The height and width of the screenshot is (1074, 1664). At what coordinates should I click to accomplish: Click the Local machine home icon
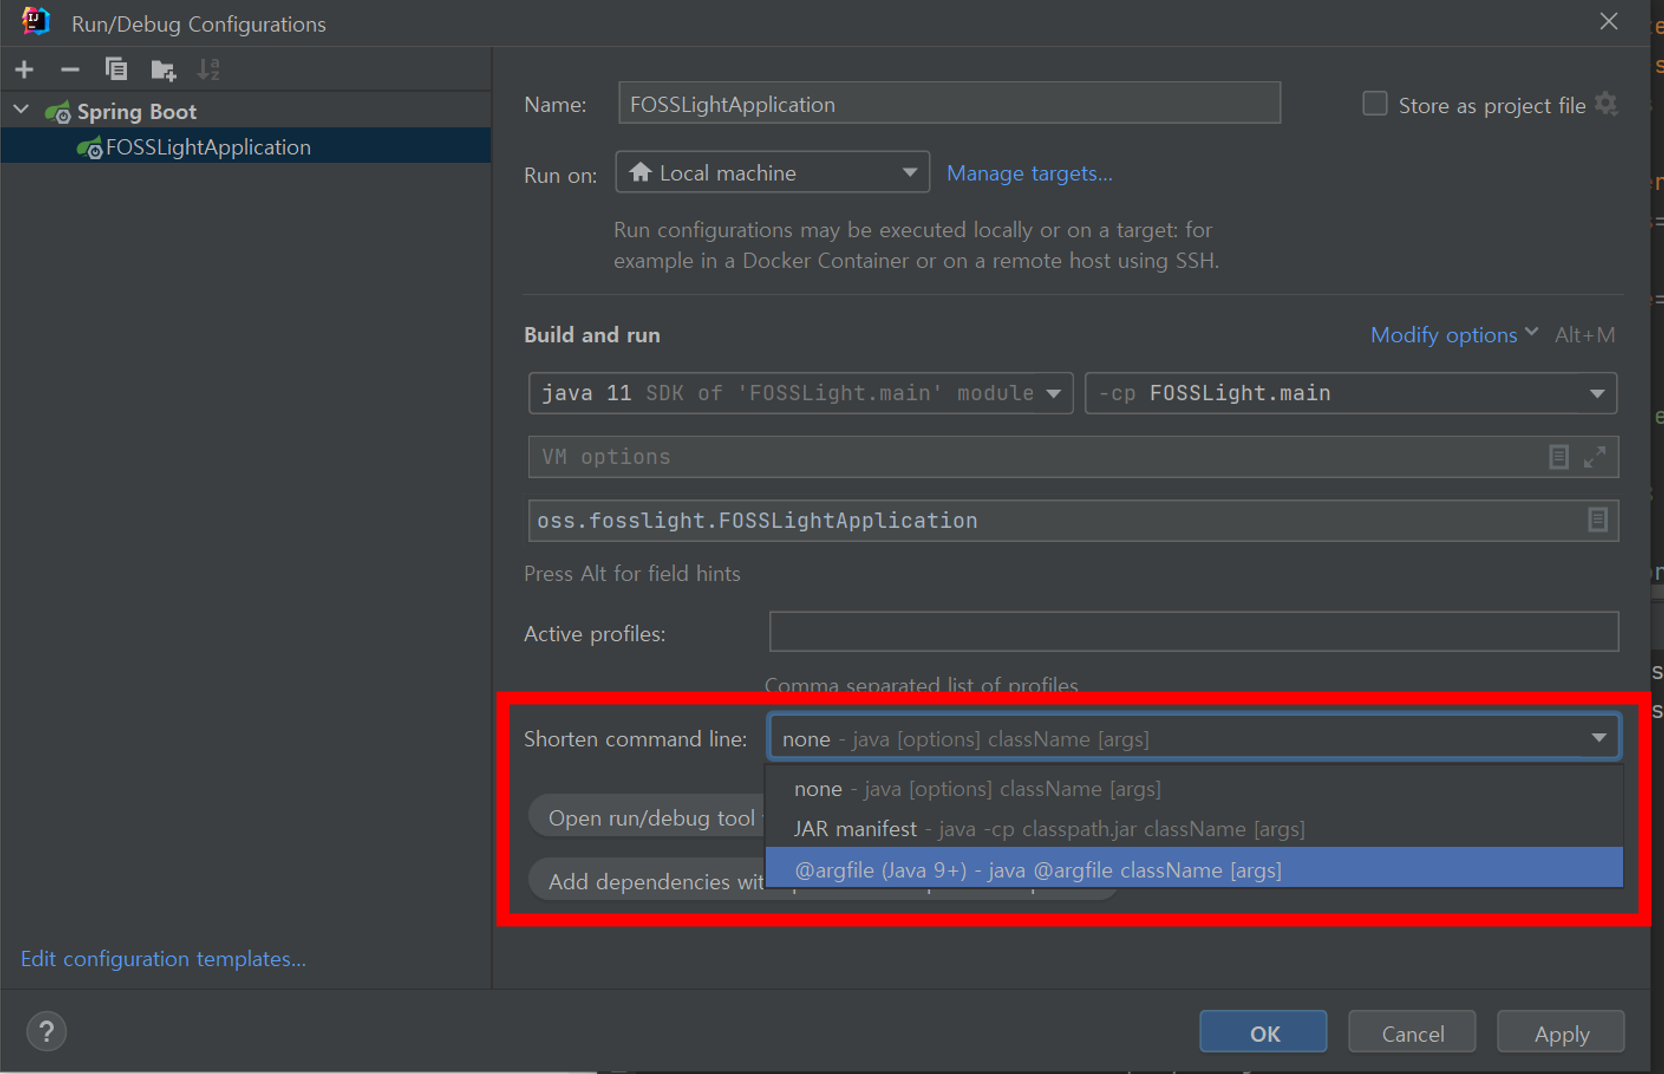pyautogui.click(x=641, y=172)
